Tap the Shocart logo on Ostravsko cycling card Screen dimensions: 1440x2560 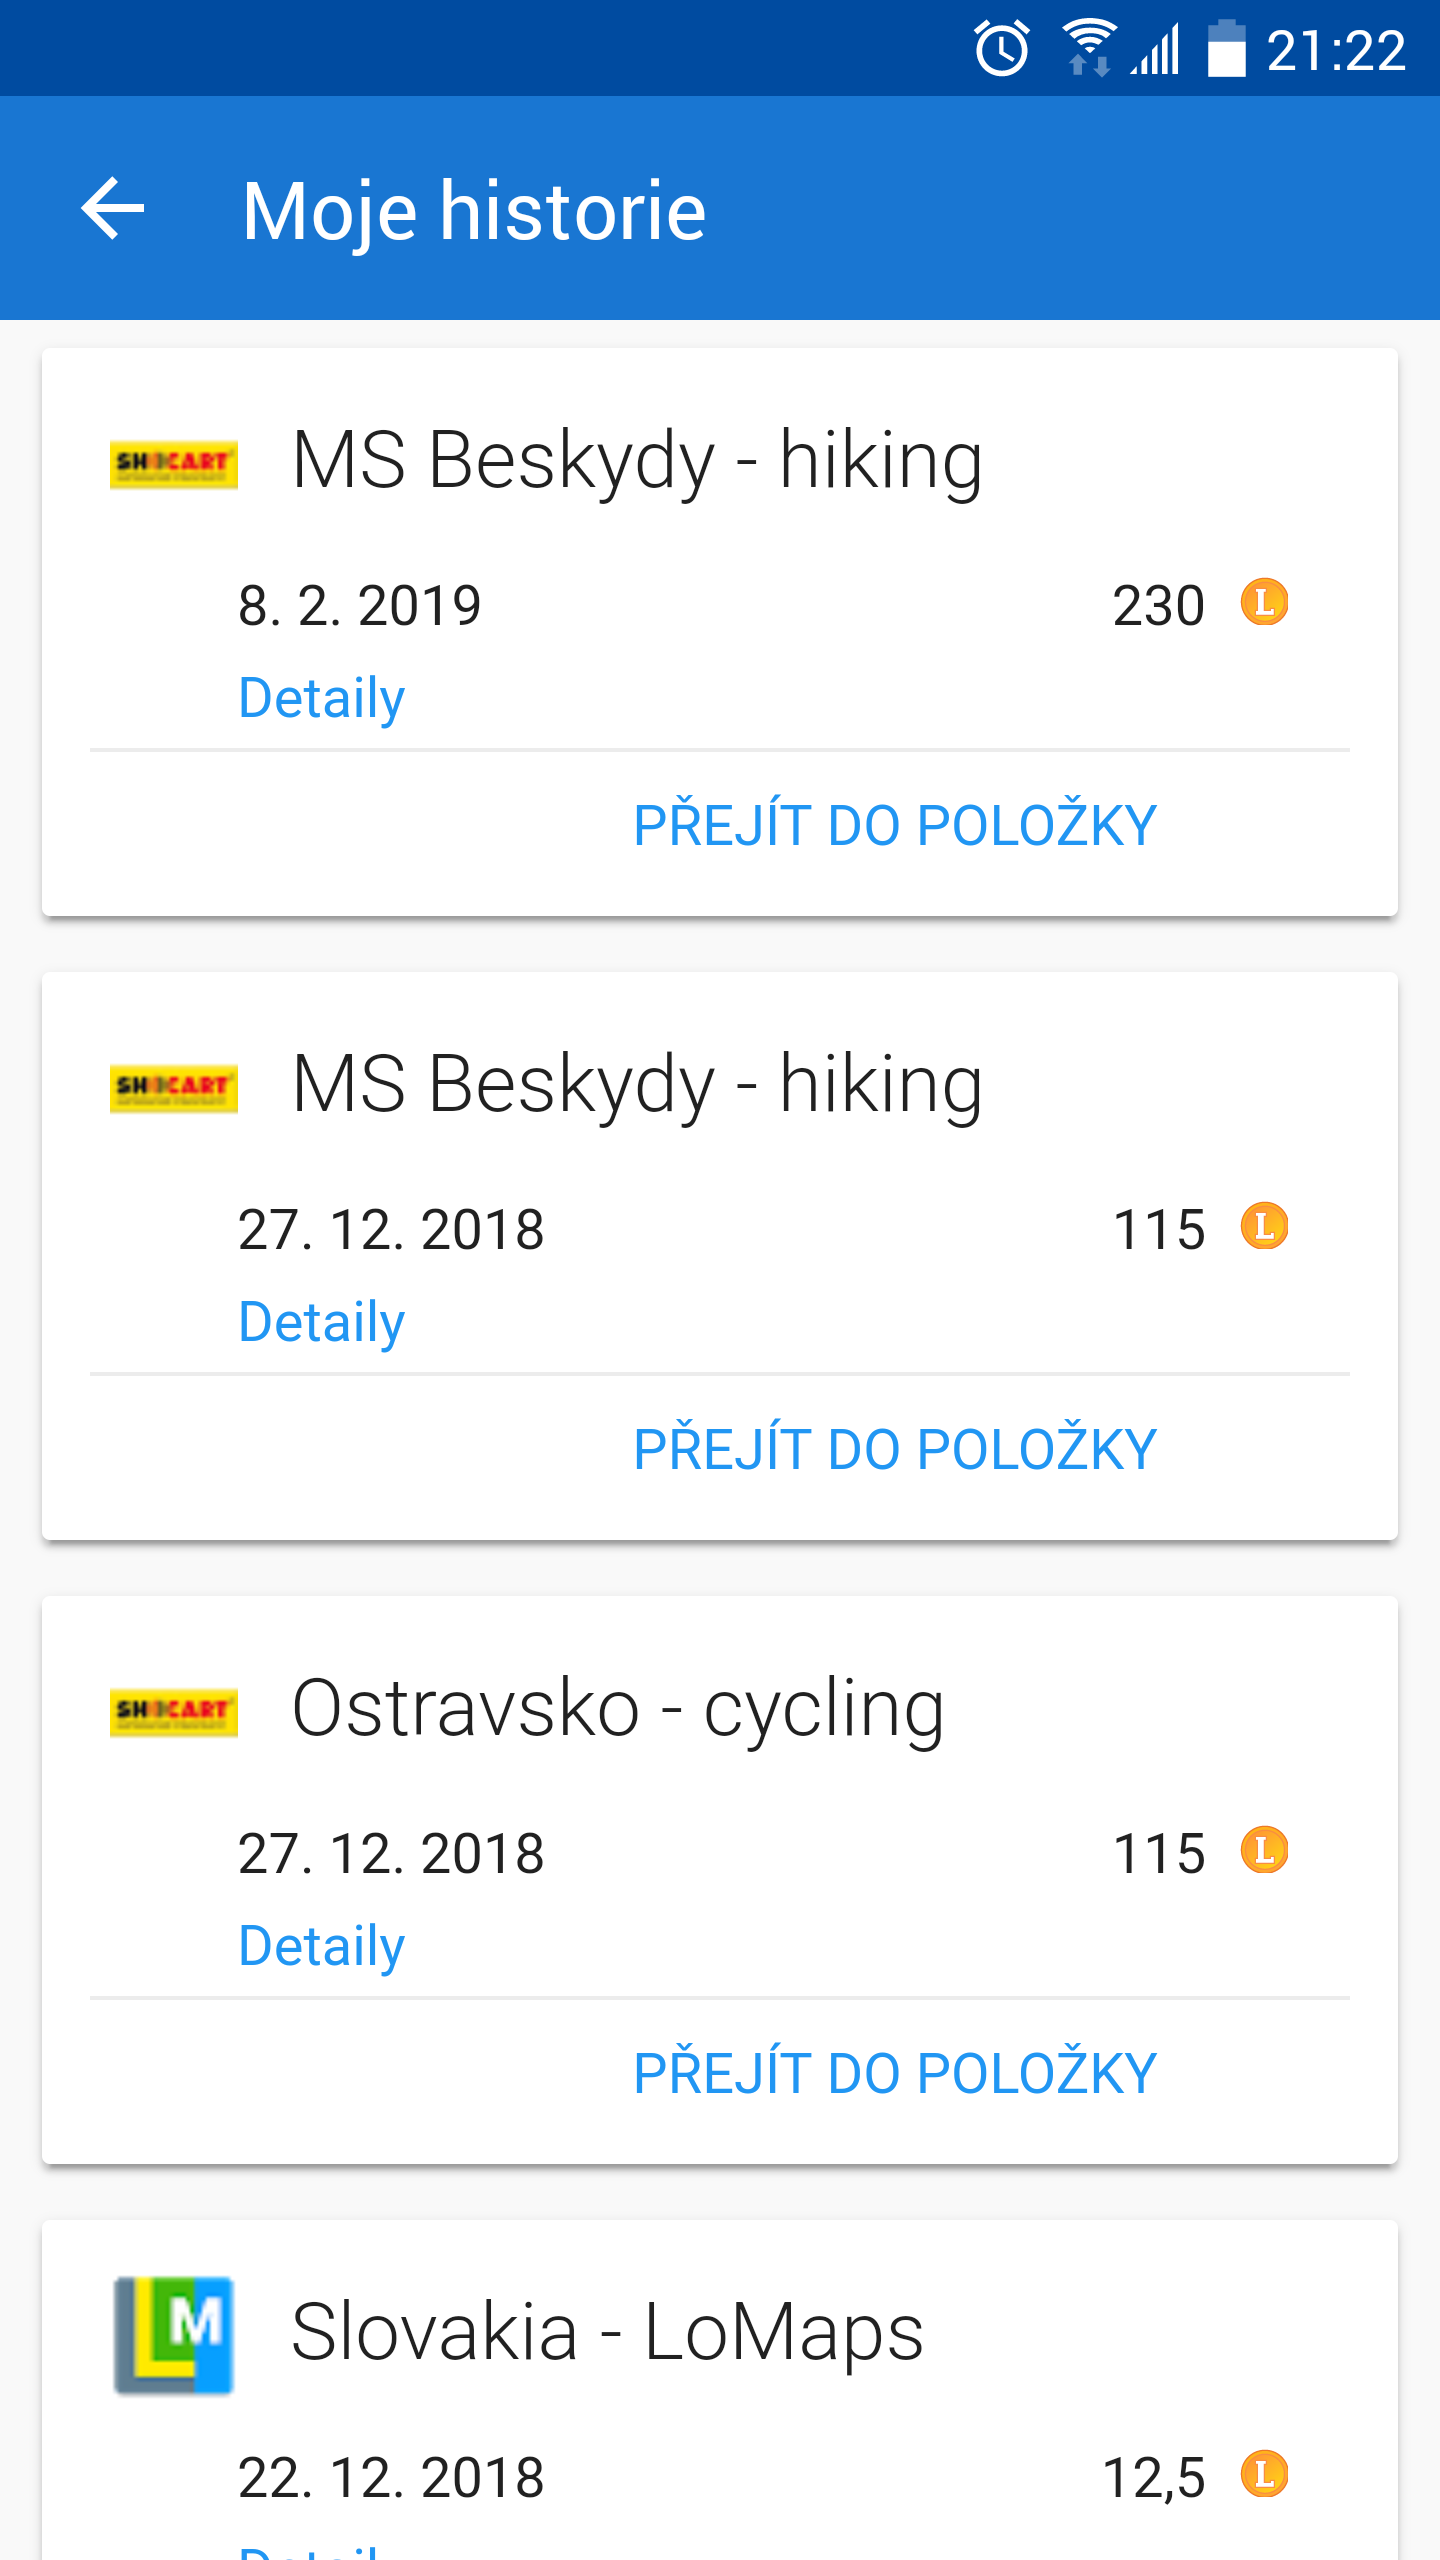pos(174,1712)
